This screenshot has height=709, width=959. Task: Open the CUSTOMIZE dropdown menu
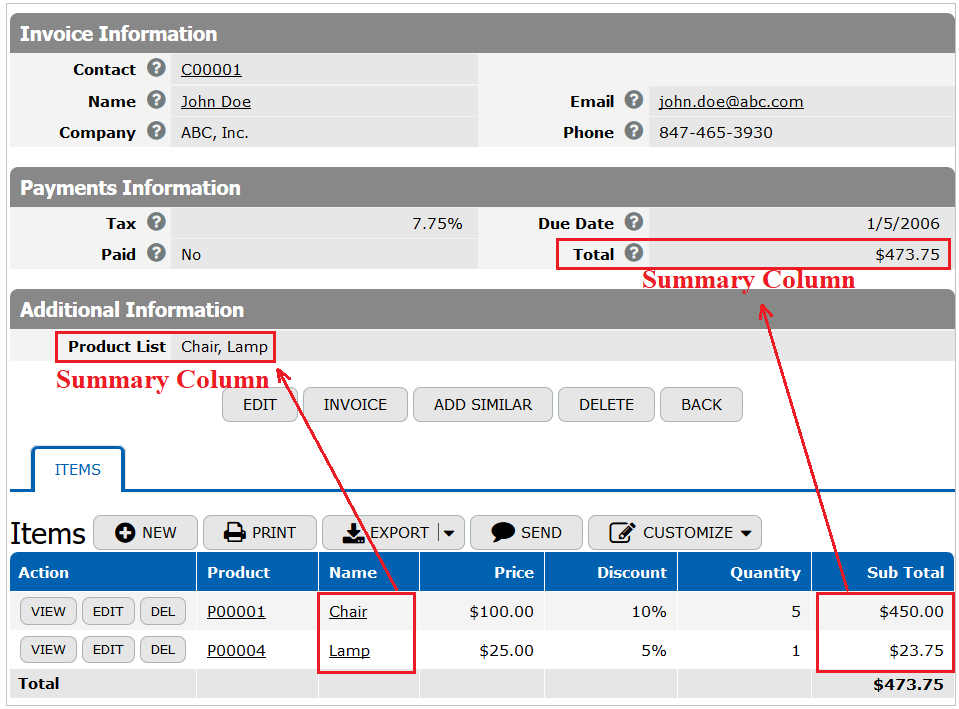(675, 532)
